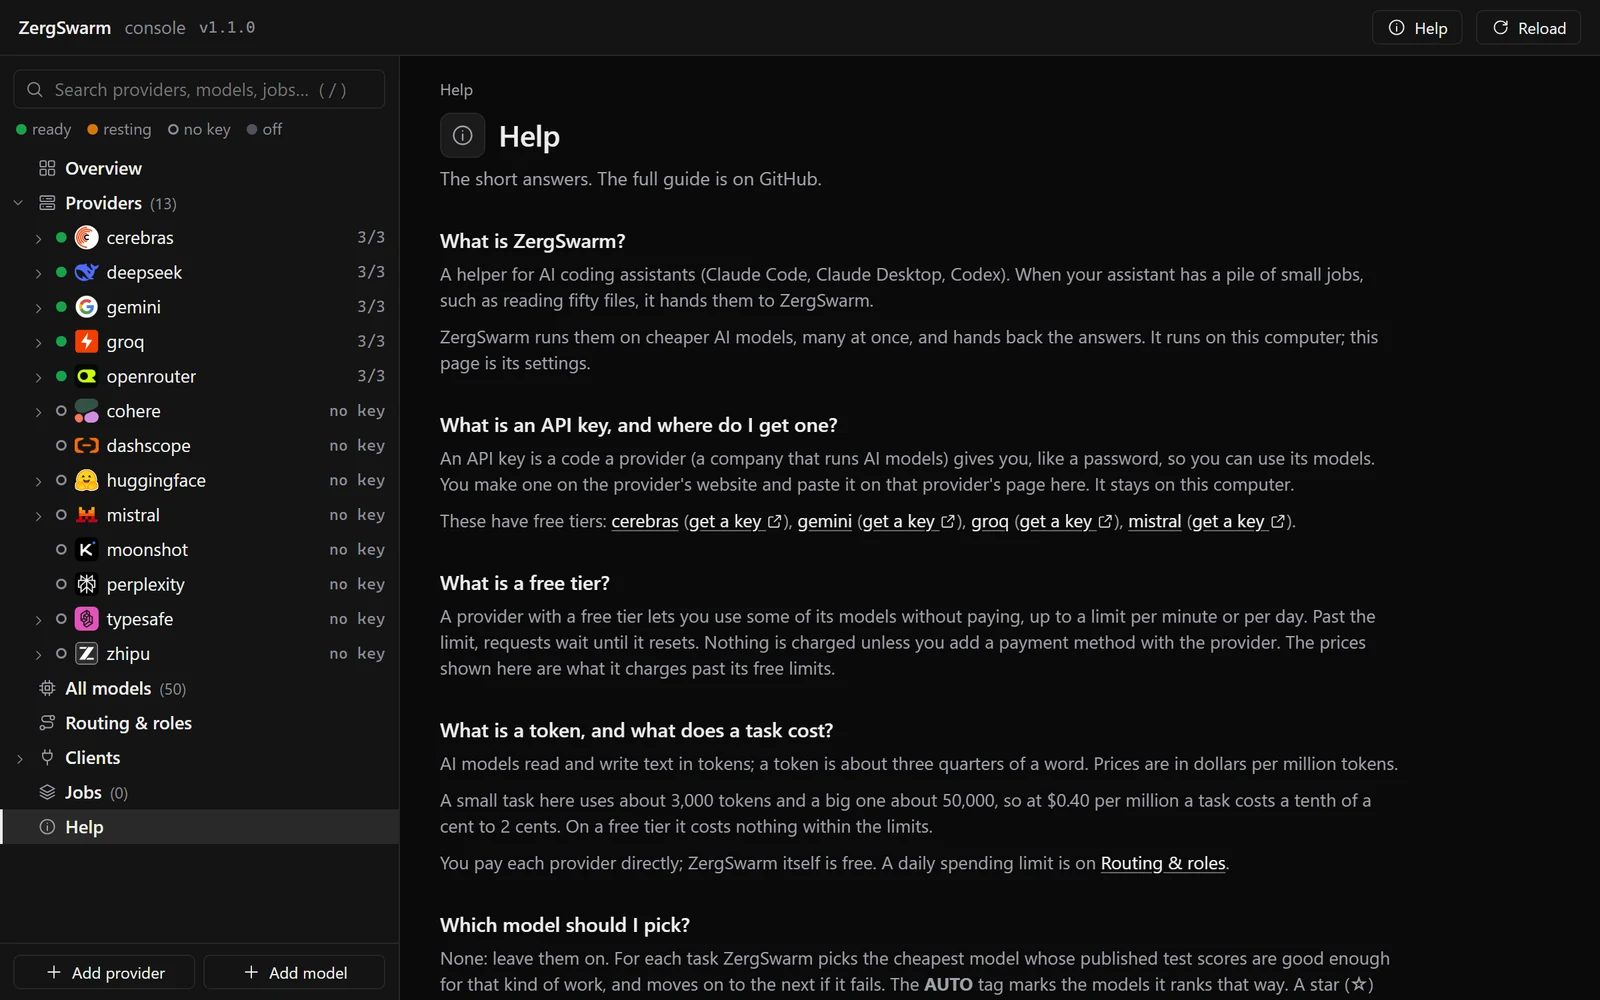This screenshot has height=1000, width=1600.
Task: Click the typesafe fingerprint logo icon
Action: (87, 619)
